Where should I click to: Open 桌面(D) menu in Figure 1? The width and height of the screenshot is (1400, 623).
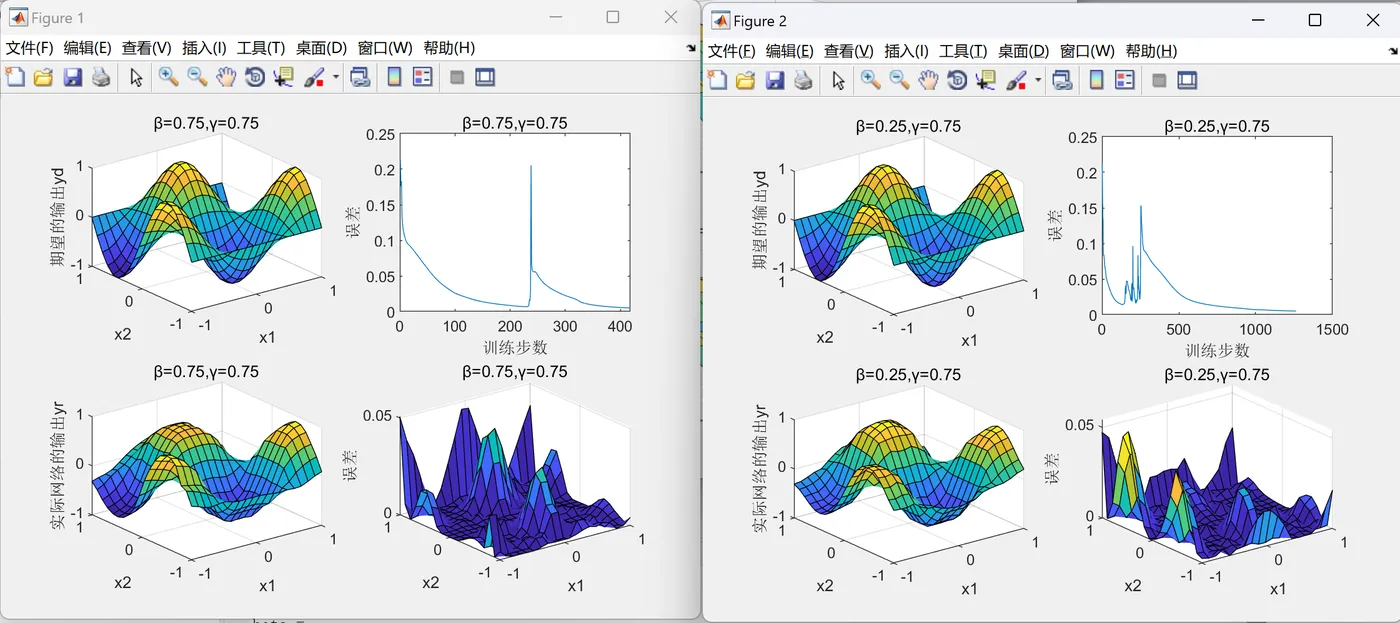[321, 48]
